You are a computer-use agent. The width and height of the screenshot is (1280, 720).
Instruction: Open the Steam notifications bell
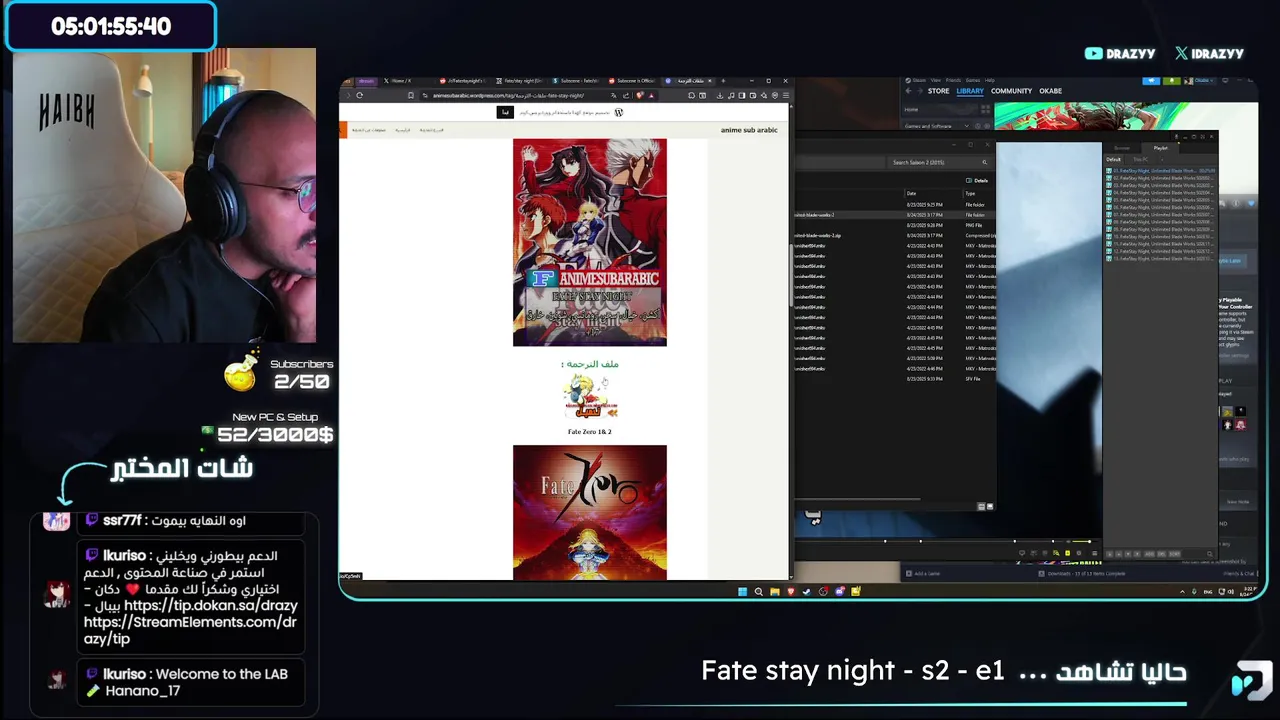[x=1172, y=80]
